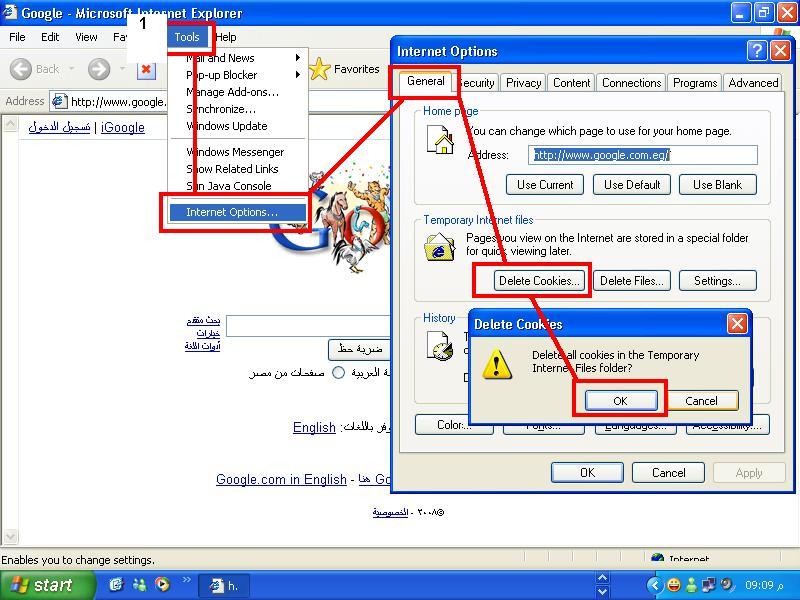The width and height of the screenshot is (800, 600).
Task: Click the Forward arrow icon in toolbar
Action: [x=99, y=69]
